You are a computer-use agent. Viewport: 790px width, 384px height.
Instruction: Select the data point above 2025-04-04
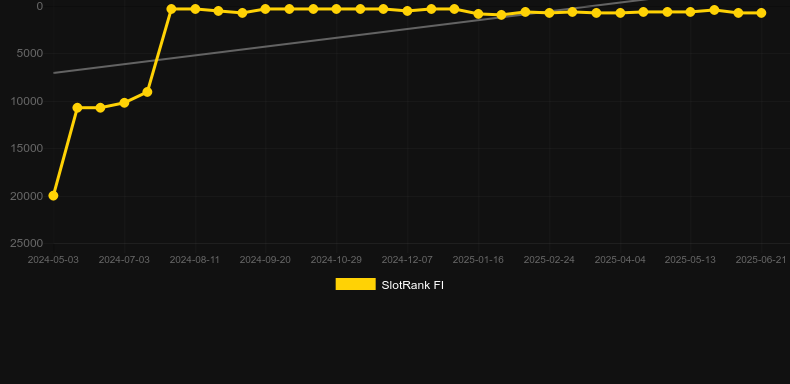620,13
